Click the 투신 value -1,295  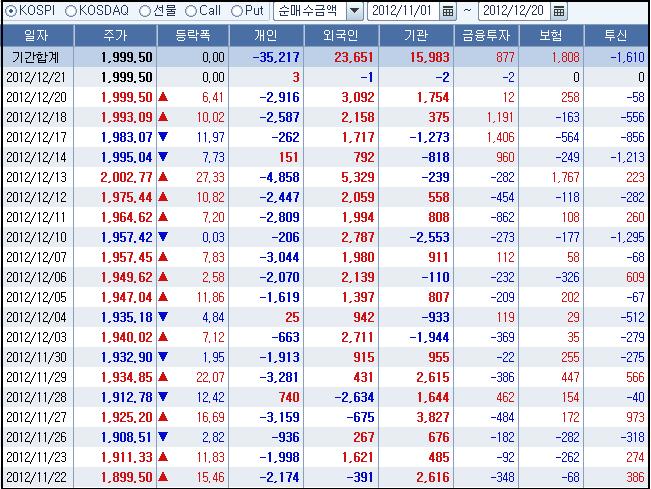[627, 237]
